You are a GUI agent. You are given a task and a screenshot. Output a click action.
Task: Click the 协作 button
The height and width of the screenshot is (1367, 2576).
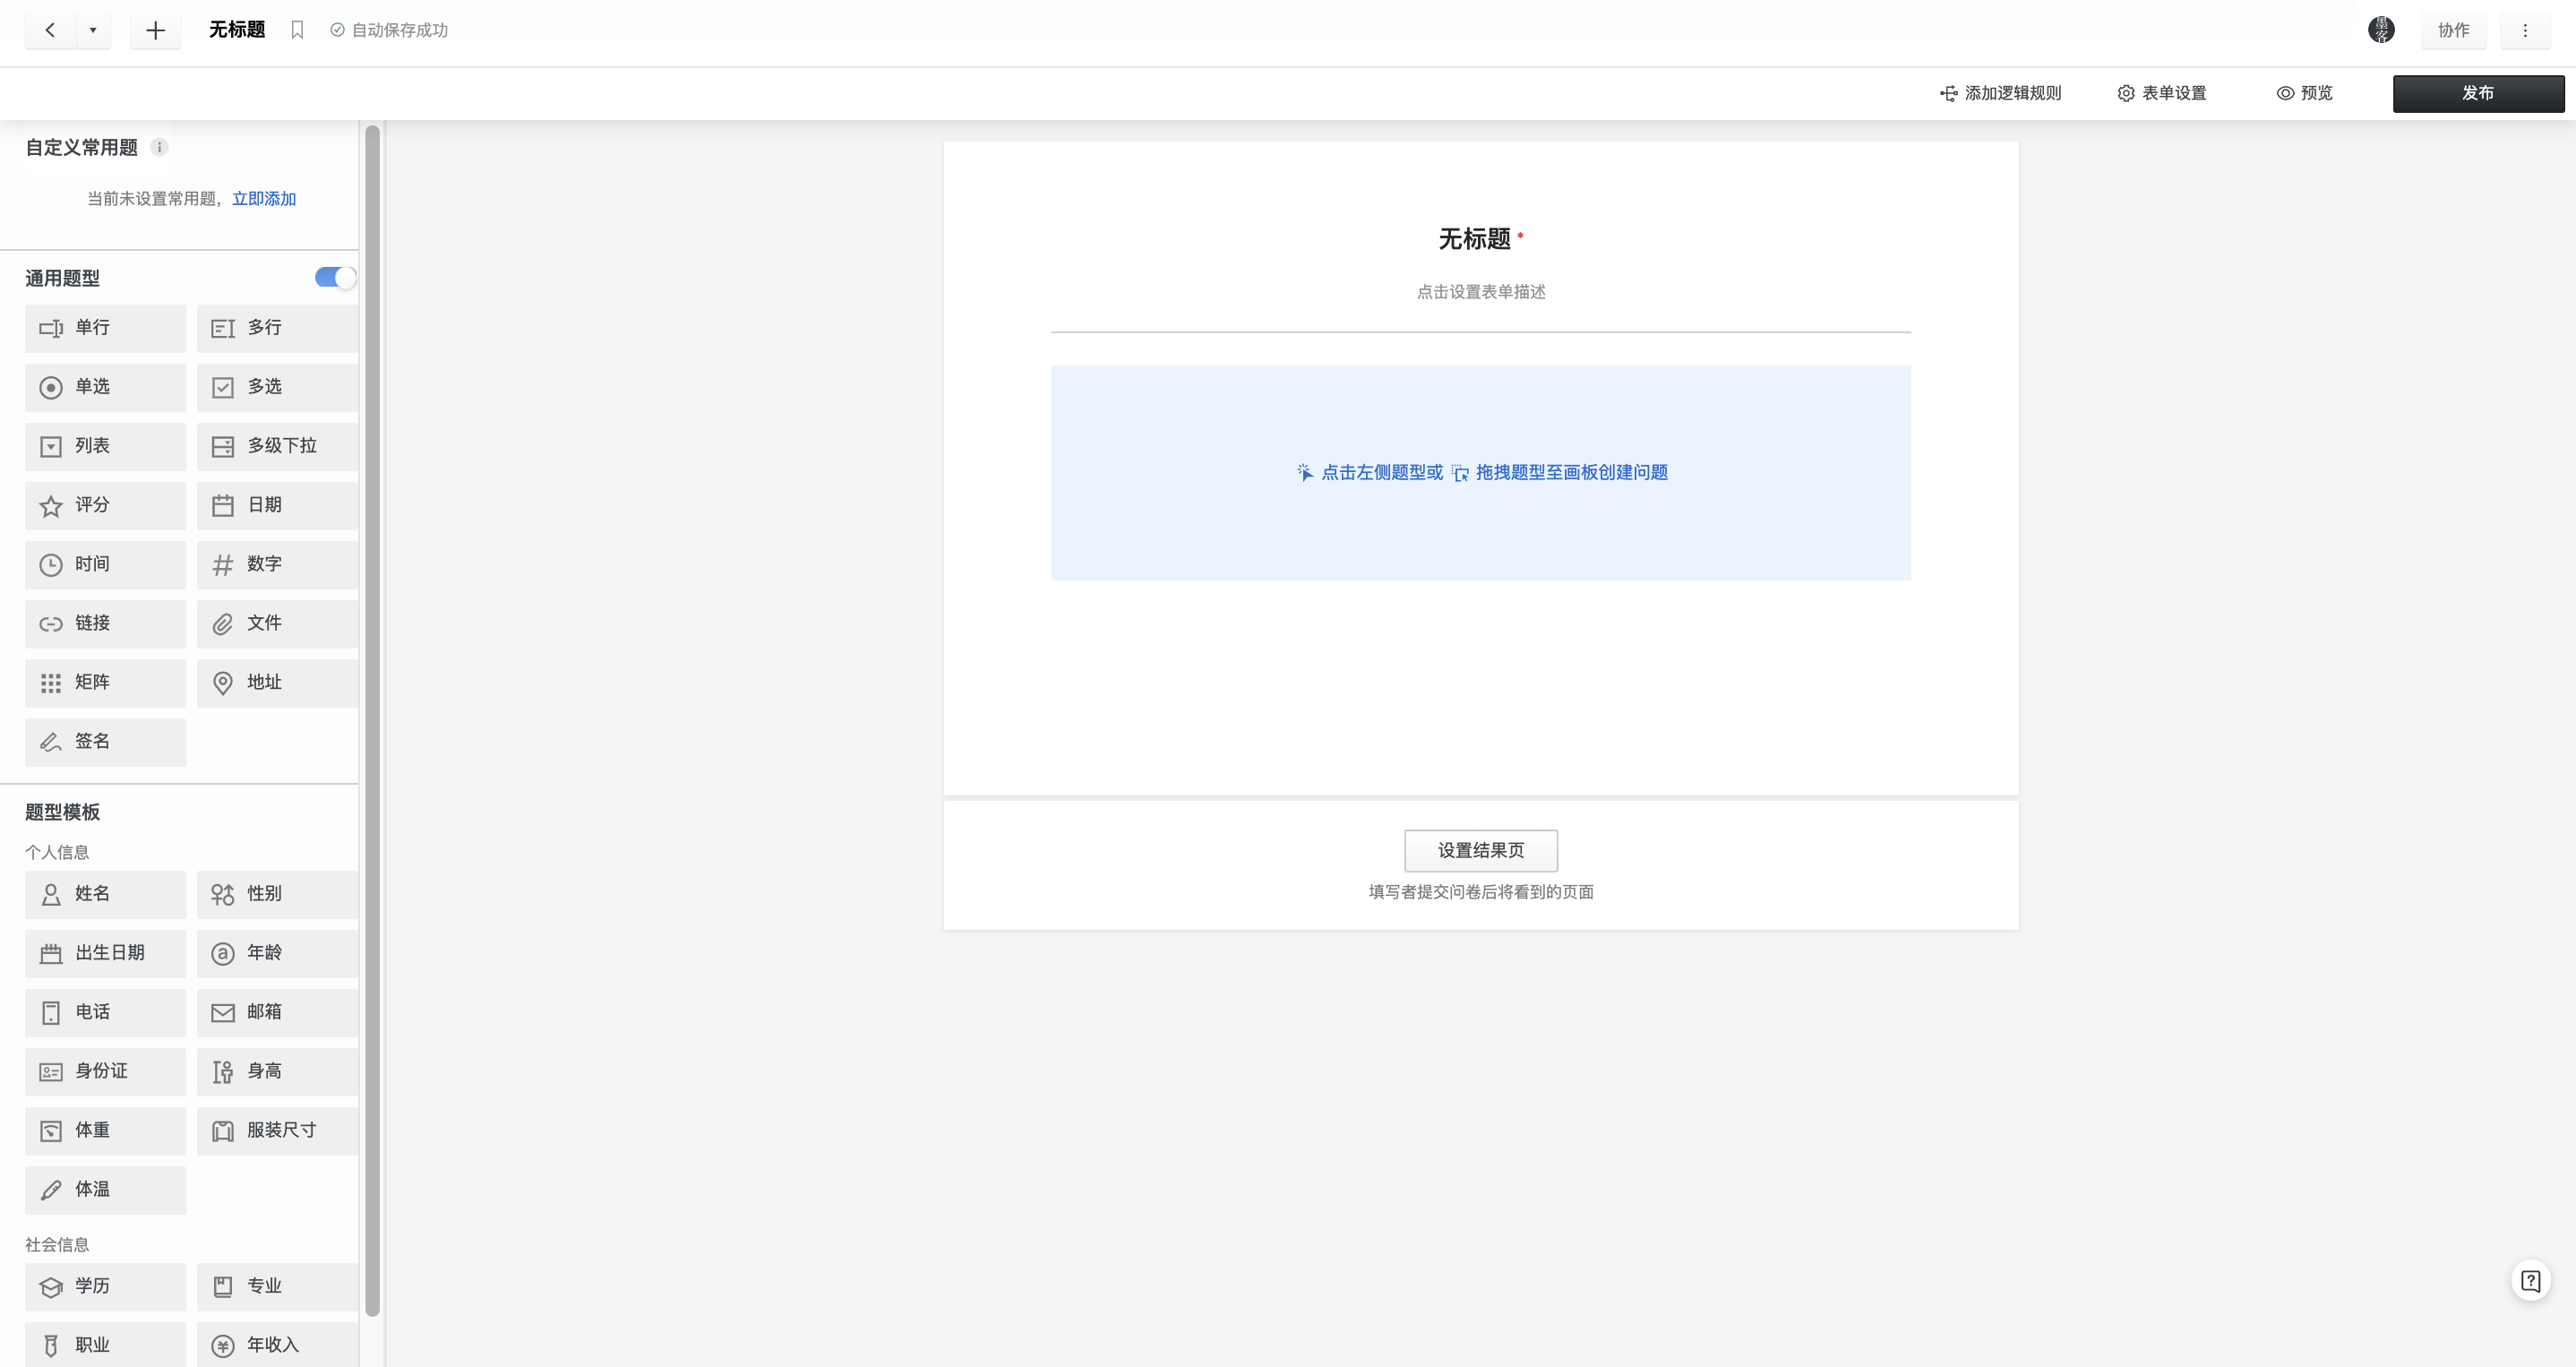pos(2453,30)
